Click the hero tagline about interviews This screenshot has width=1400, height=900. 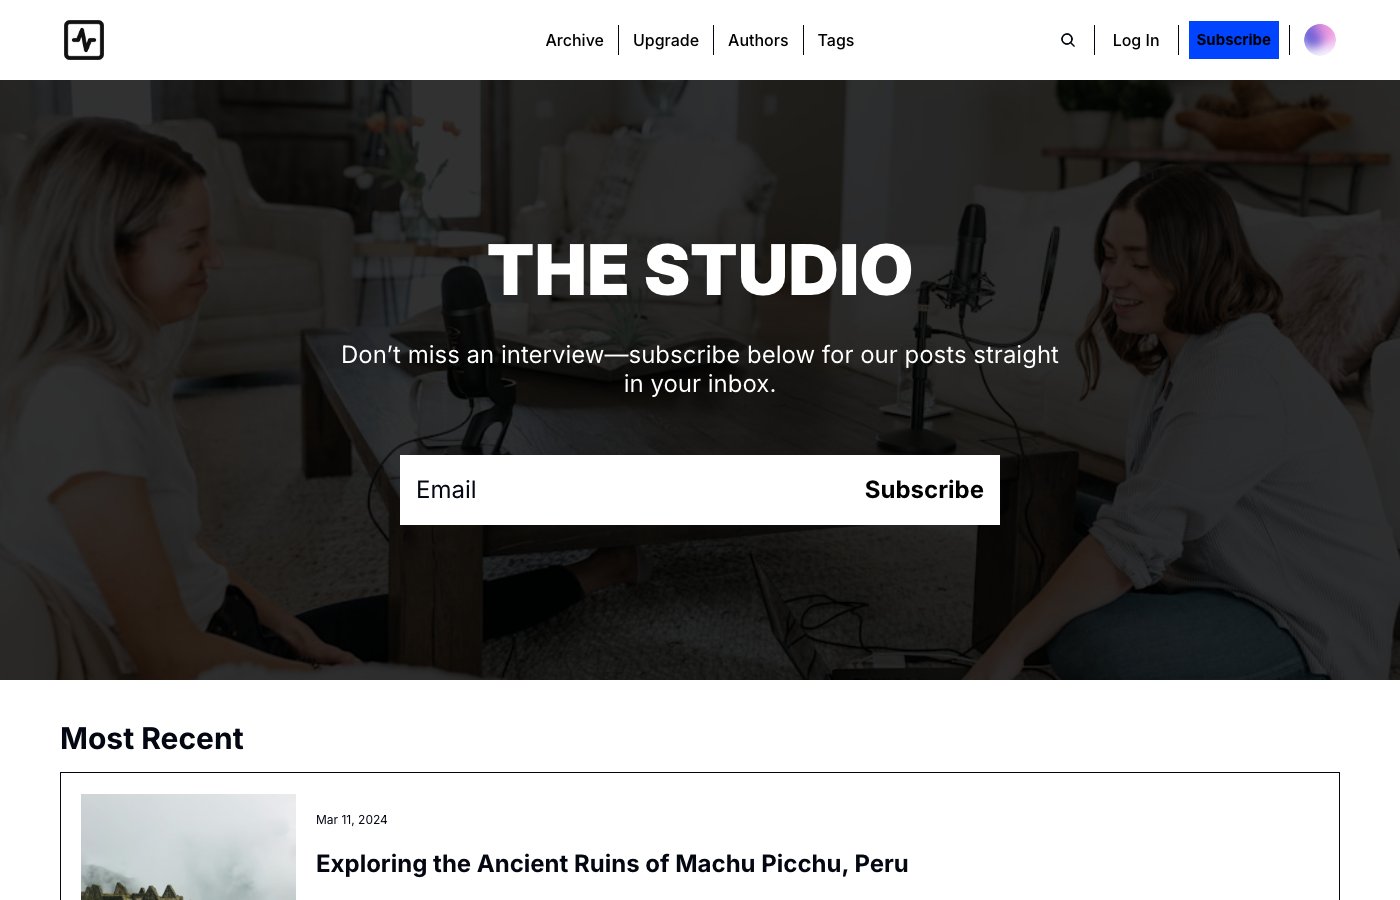[700, 369]
